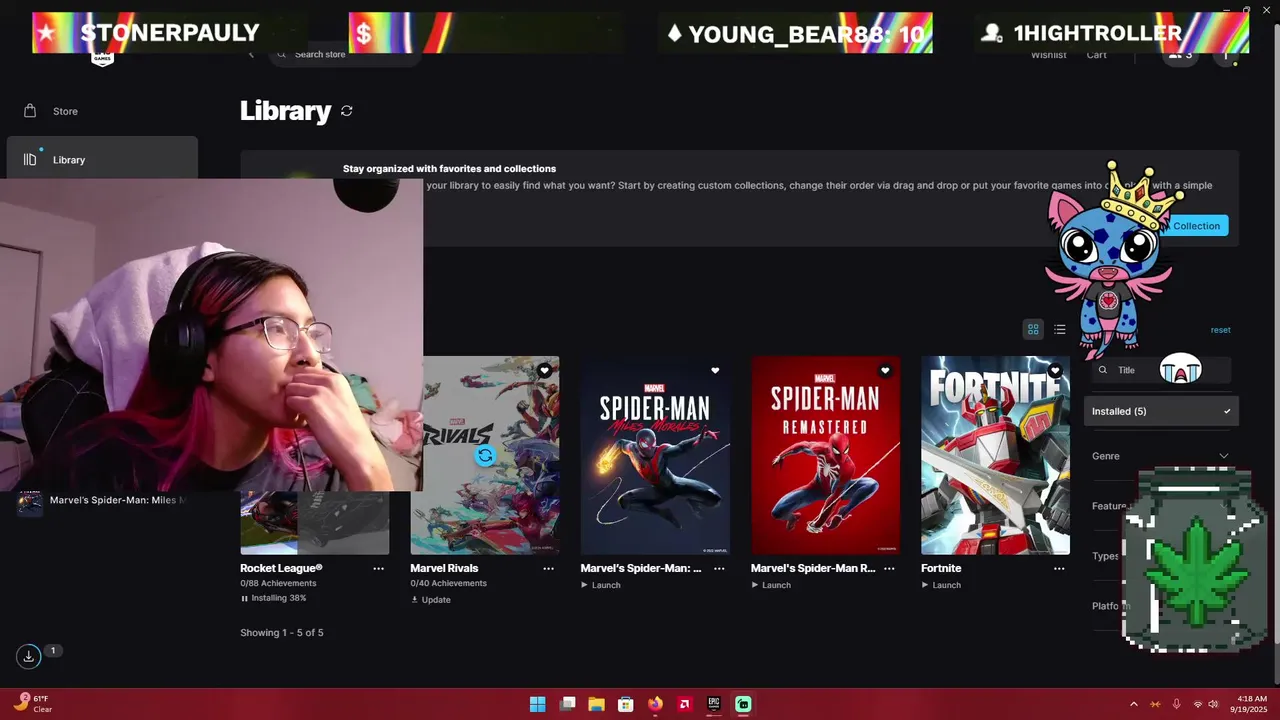Open the green streaming app in taskbar
The image size is (1280, 720).
743,704
